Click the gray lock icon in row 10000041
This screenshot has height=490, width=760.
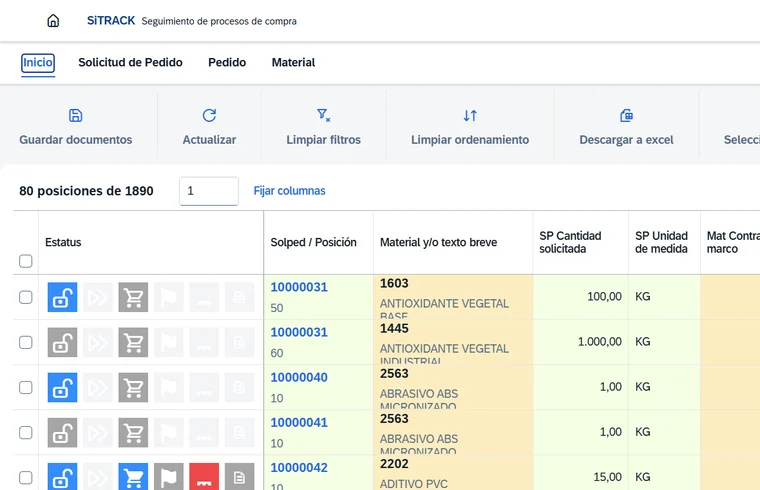[x=62, y=432]
